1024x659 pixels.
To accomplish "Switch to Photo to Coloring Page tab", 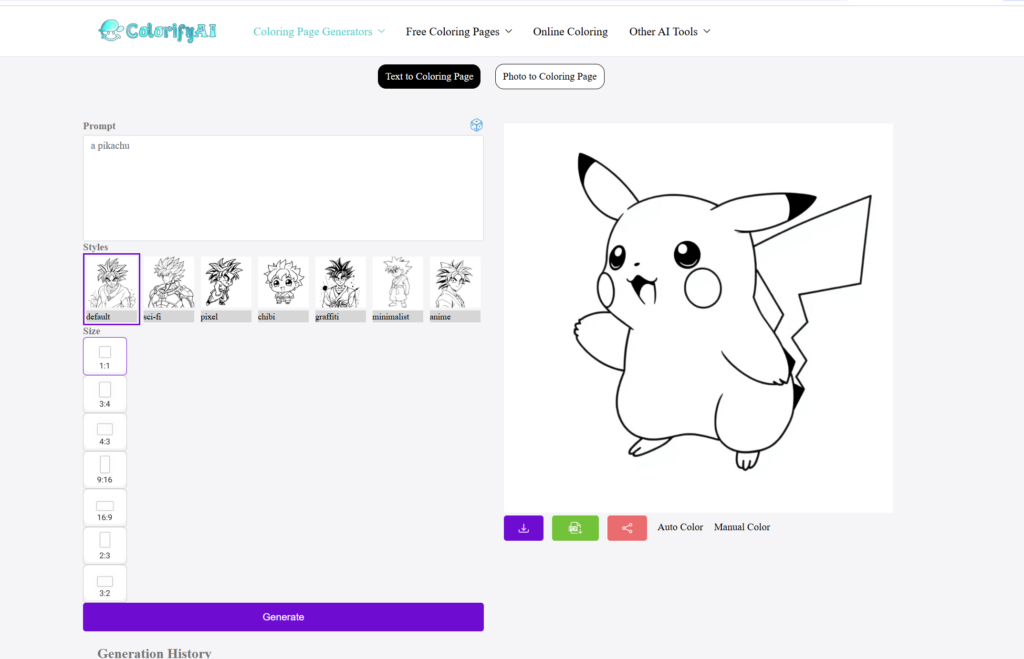I will (549, 76).
